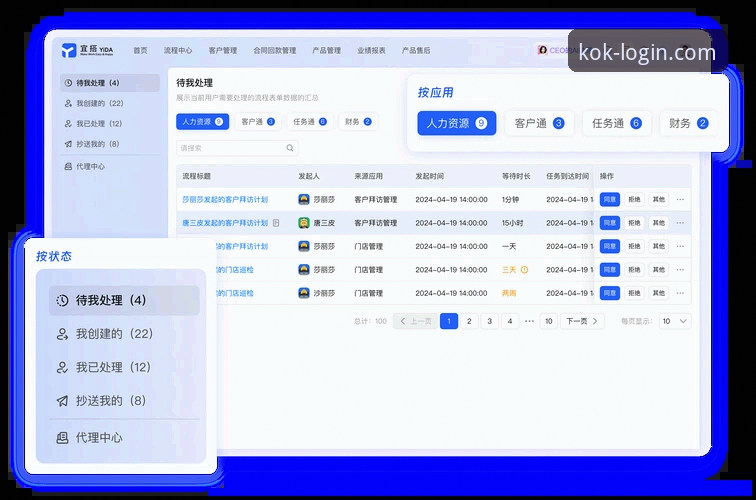Select 我已处理 (12) in enlarged 按状态 card
The image size is (756, 500).
coord(124,367)
